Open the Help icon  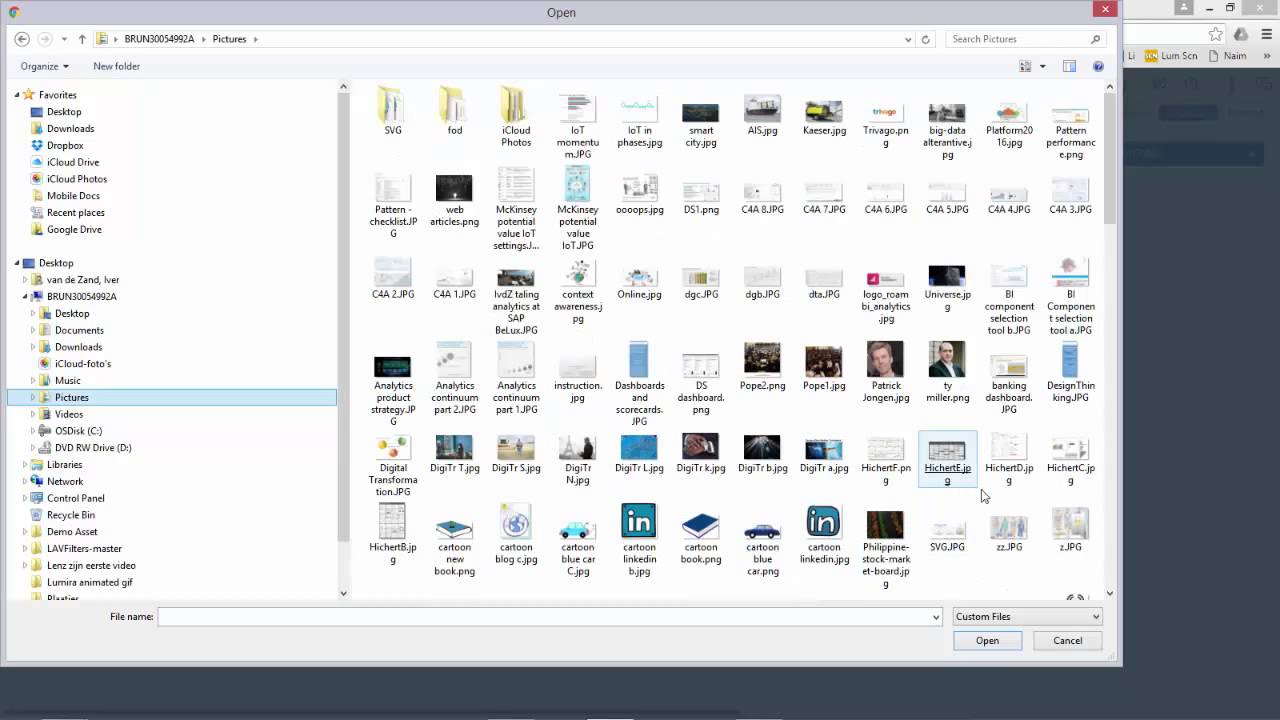click(x=1098, y=66)
